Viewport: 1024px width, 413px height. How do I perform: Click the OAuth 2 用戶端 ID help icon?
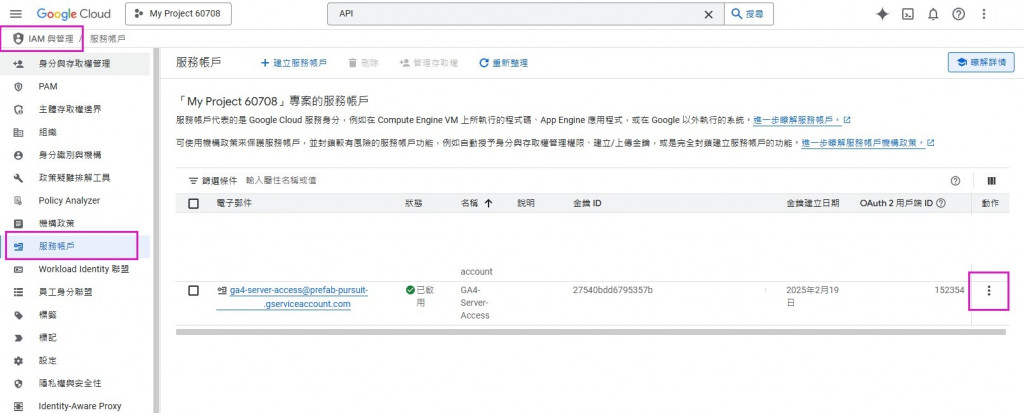(x=940, y=203)
